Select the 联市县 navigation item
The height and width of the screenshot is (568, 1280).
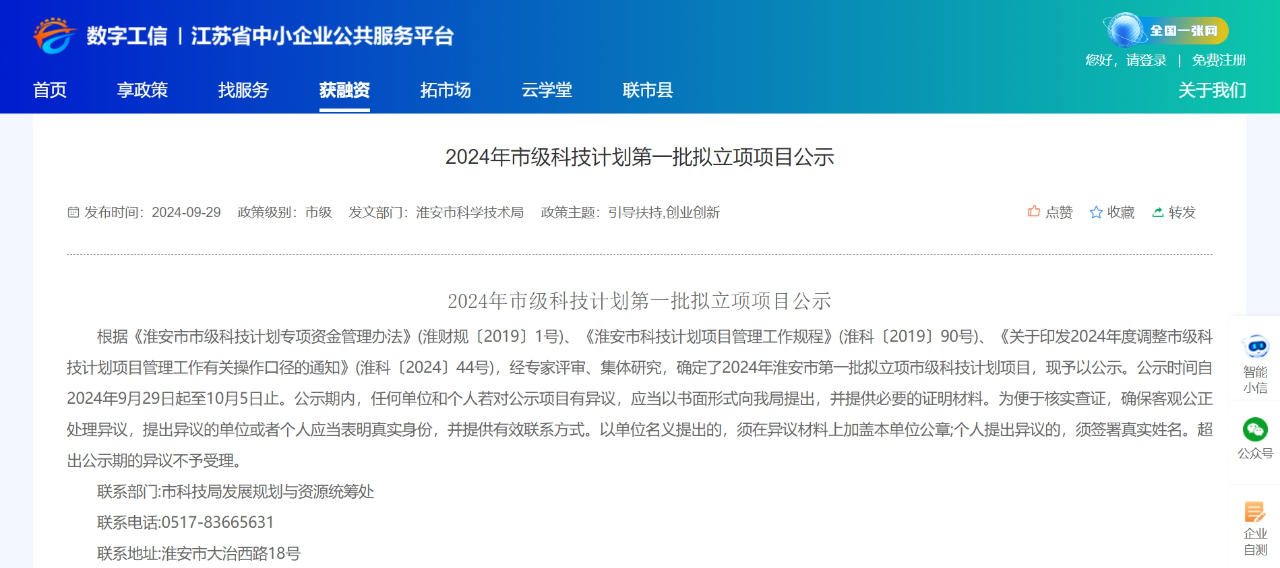pyautogui.click(x=647, y=90)
